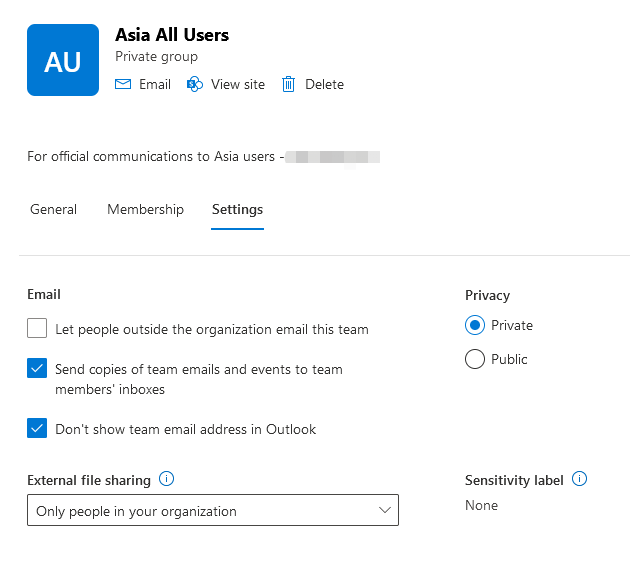
Task: Click the SharePoint icon beside View site
Action: [x=195, y=85]
